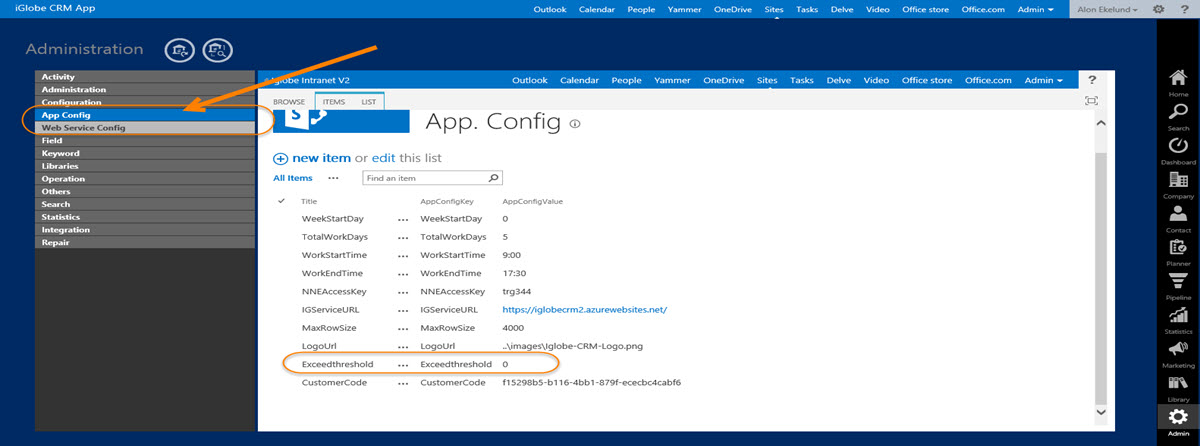
Task: Click the info icon beside App. Config title
Action: (x=575, y=124)
